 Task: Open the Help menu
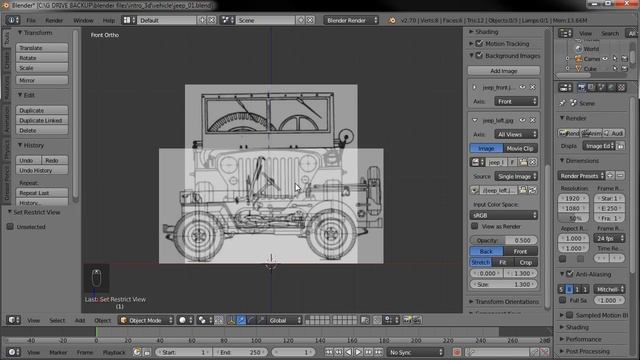tap(109, 20)
